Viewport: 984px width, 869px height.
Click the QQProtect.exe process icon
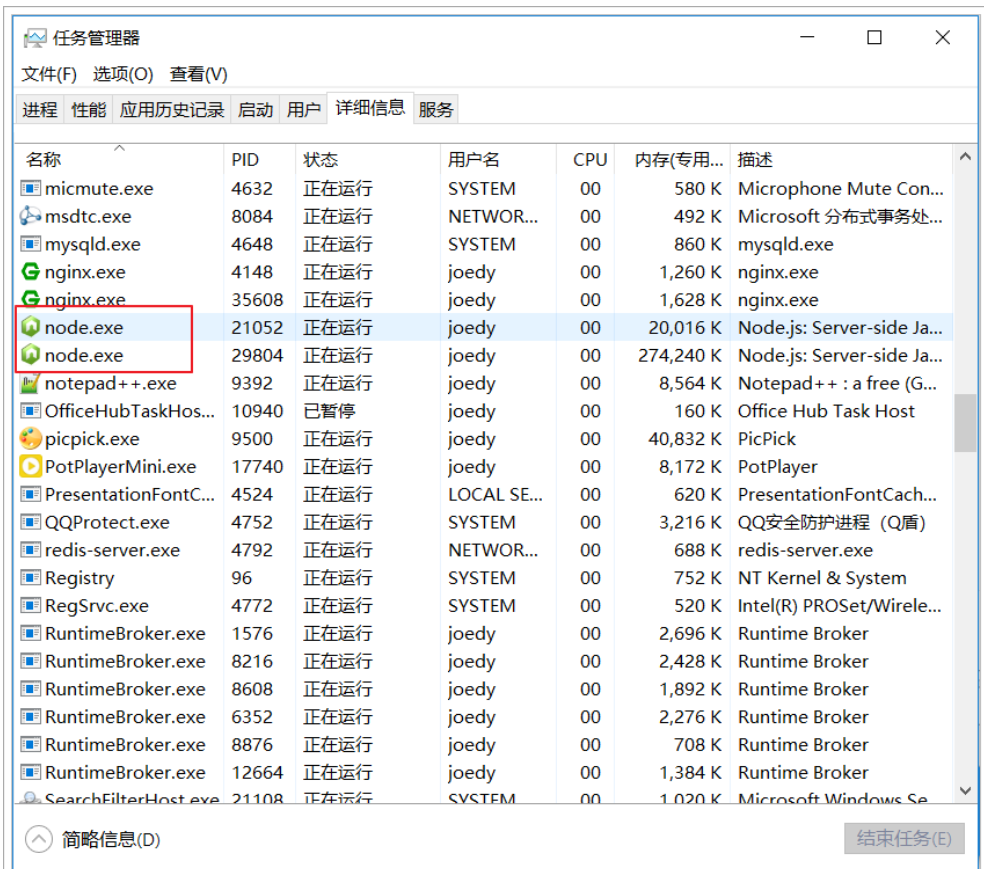pyautogui.click(x=31, y=521)
